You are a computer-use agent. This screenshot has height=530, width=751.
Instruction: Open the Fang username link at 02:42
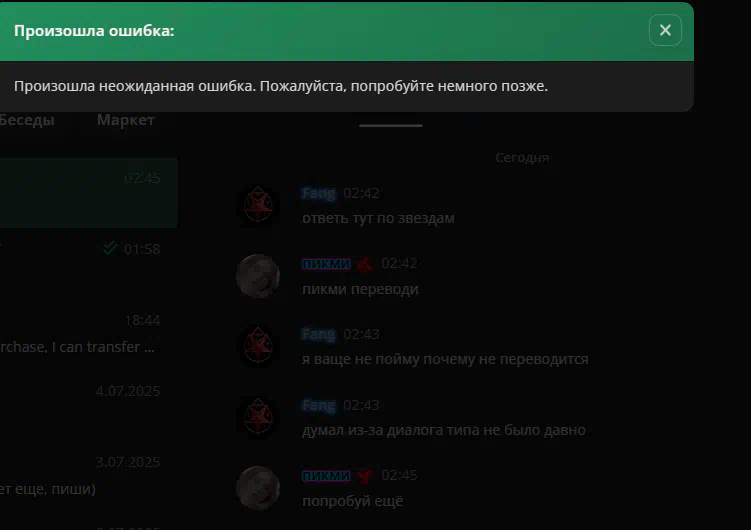tap(319, 193)
